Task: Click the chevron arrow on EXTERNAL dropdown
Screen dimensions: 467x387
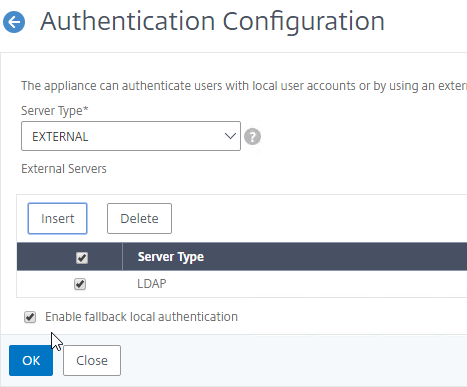Action: click(230, 136)
